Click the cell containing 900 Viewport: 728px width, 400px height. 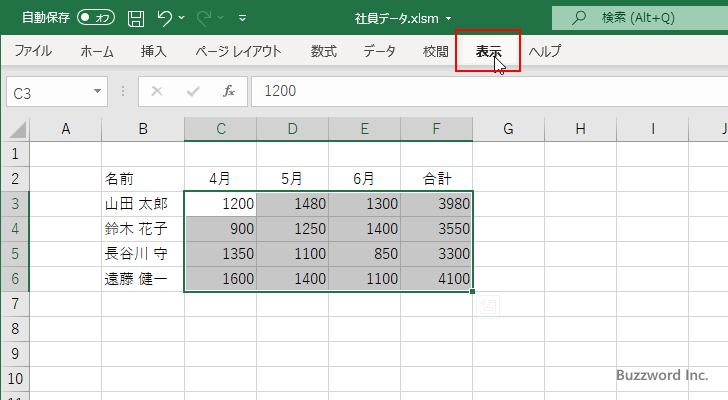pyautogui.click(x=221, y=229)
